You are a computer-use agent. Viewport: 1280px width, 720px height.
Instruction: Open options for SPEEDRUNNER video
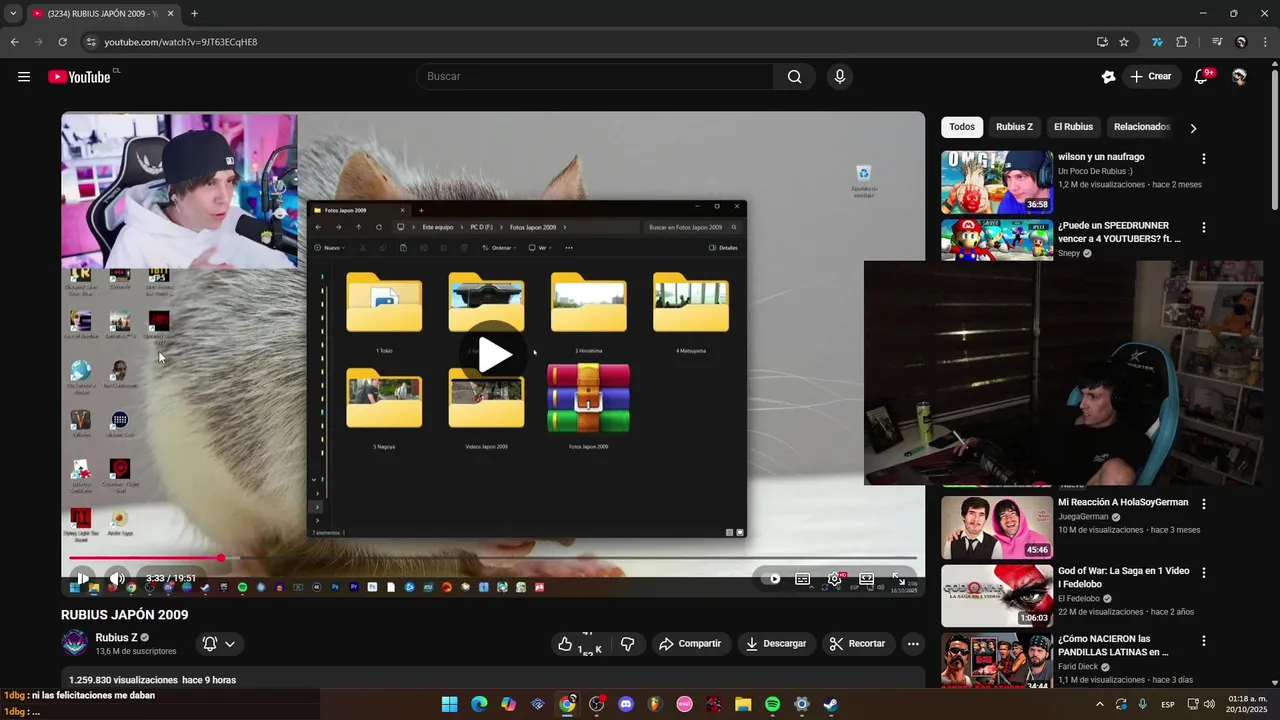[x=1204, y=228]
